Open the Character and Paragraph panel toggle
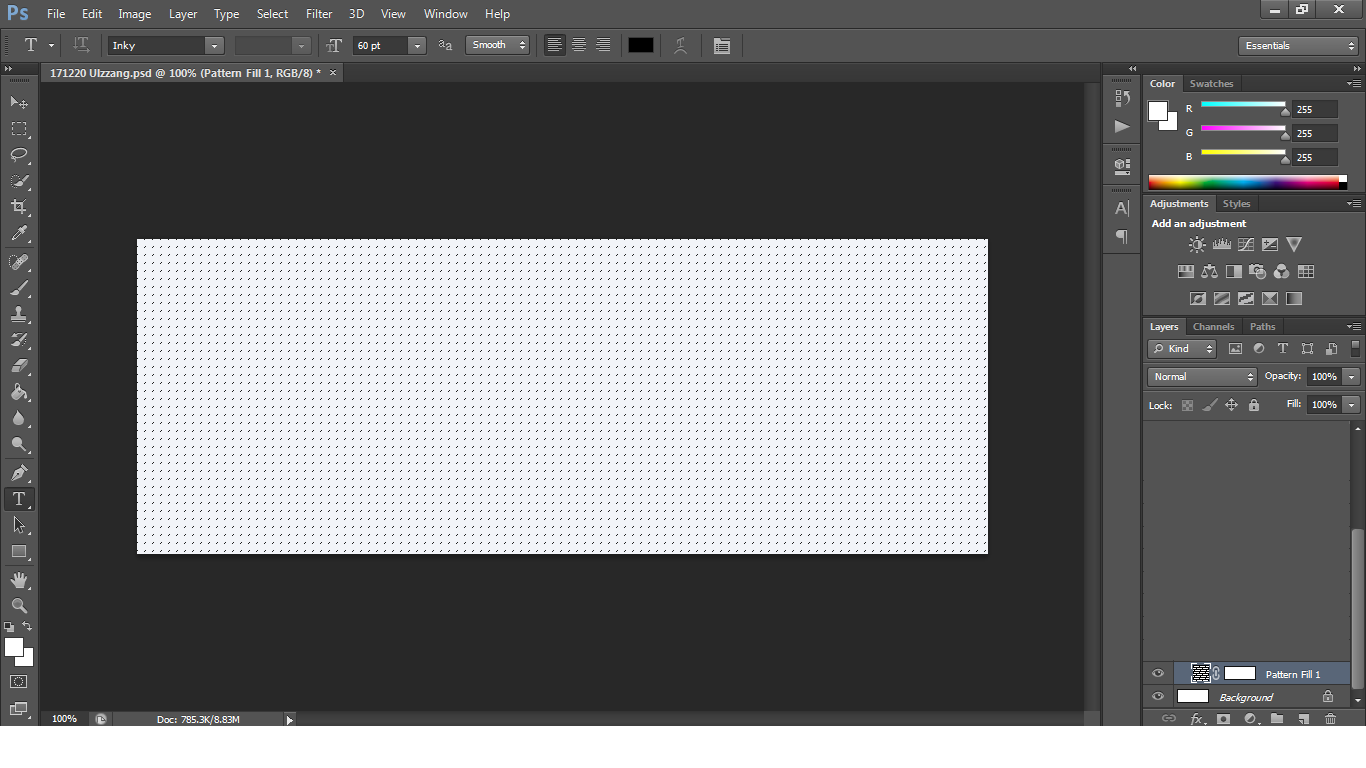The image size is (1366, 768). [722, 46]
